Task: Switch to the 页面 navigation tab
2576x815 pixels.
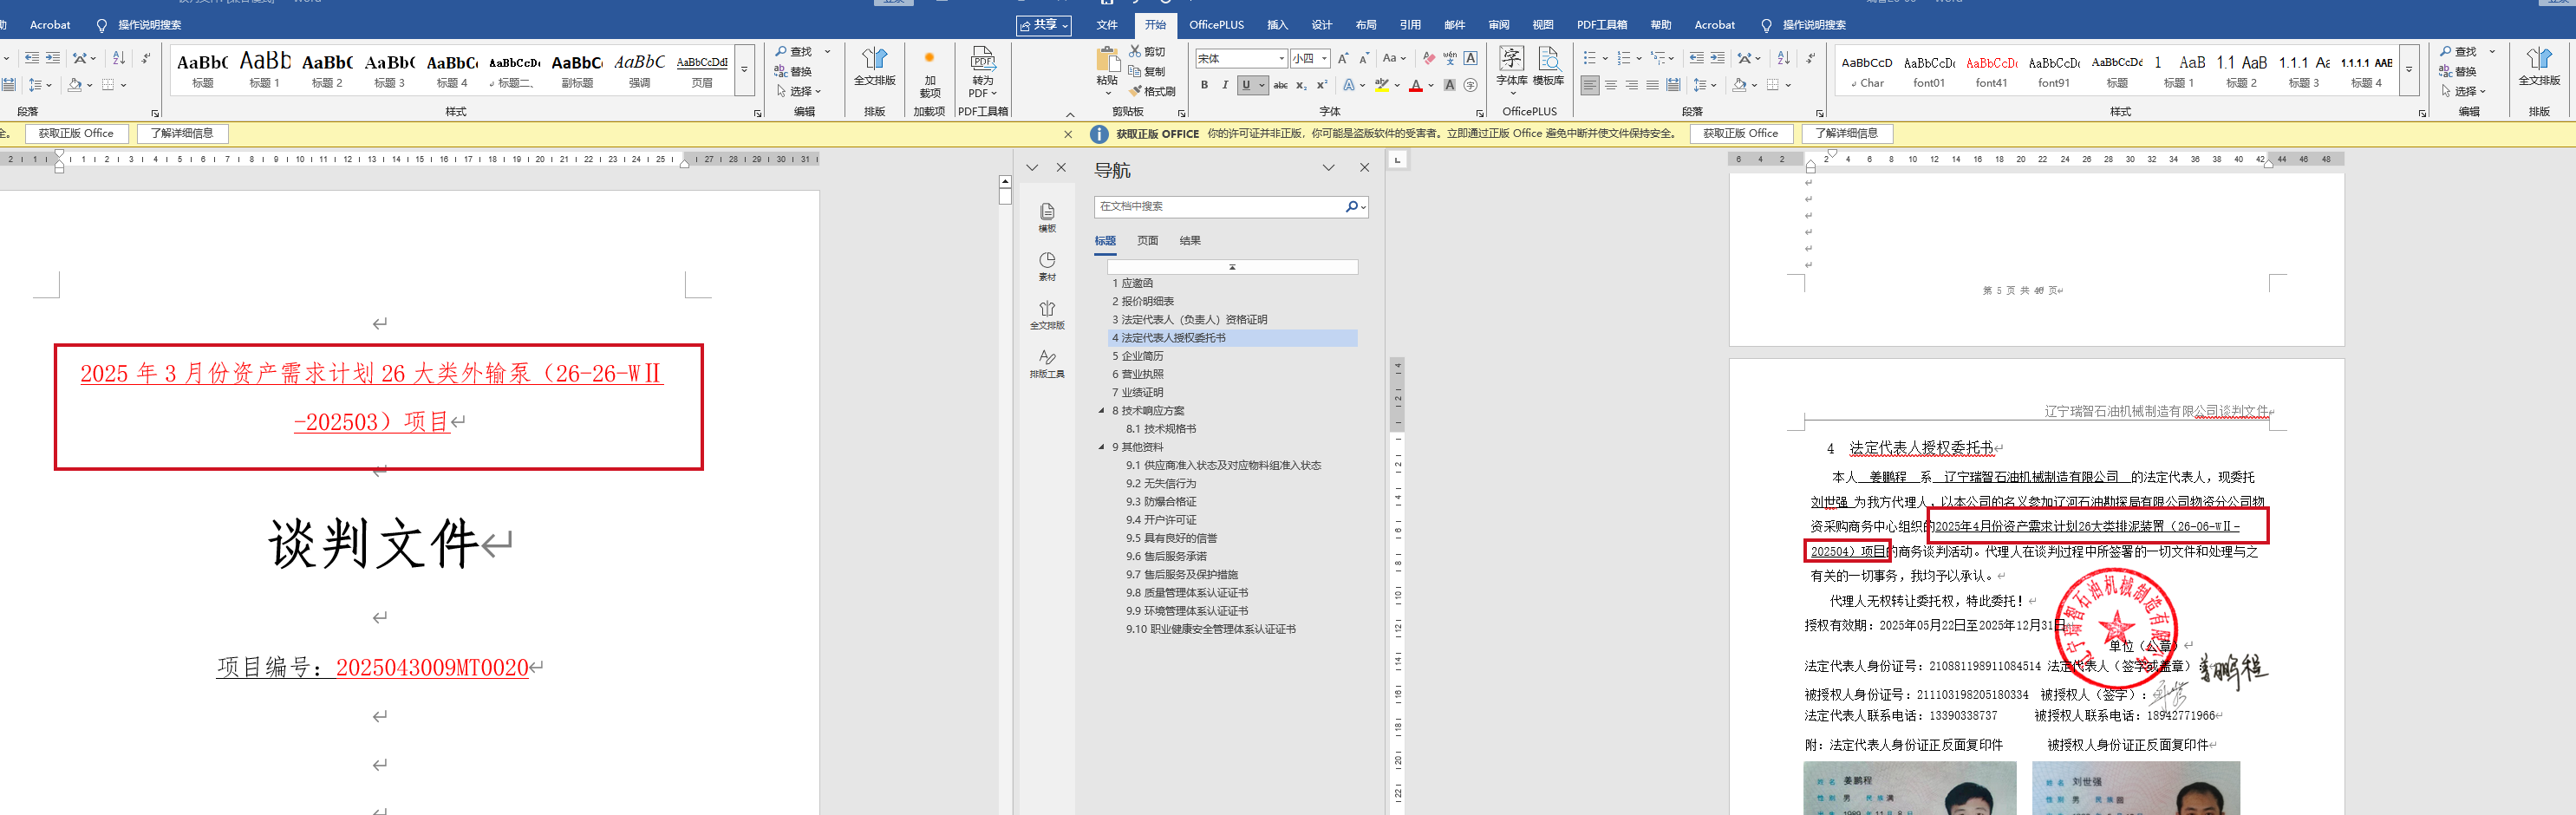Action: pos(1147,241)
